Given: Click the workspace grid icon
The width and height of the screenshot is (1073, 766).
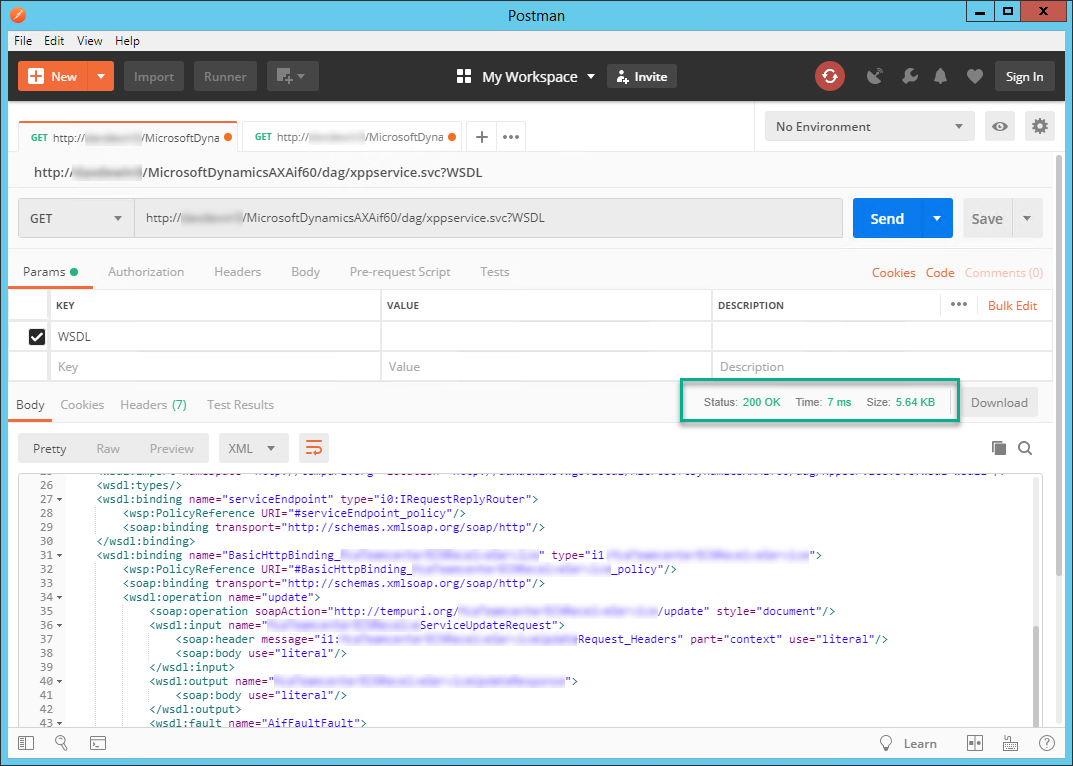Looking at the screenshot, I should [x=464, y=76].
